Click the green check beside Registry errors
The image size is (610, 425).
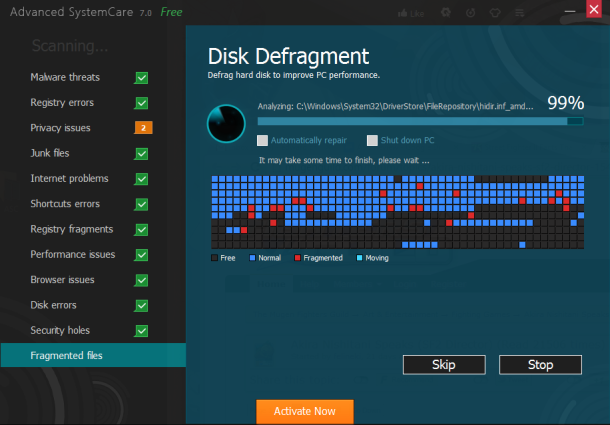coord(142,103)
